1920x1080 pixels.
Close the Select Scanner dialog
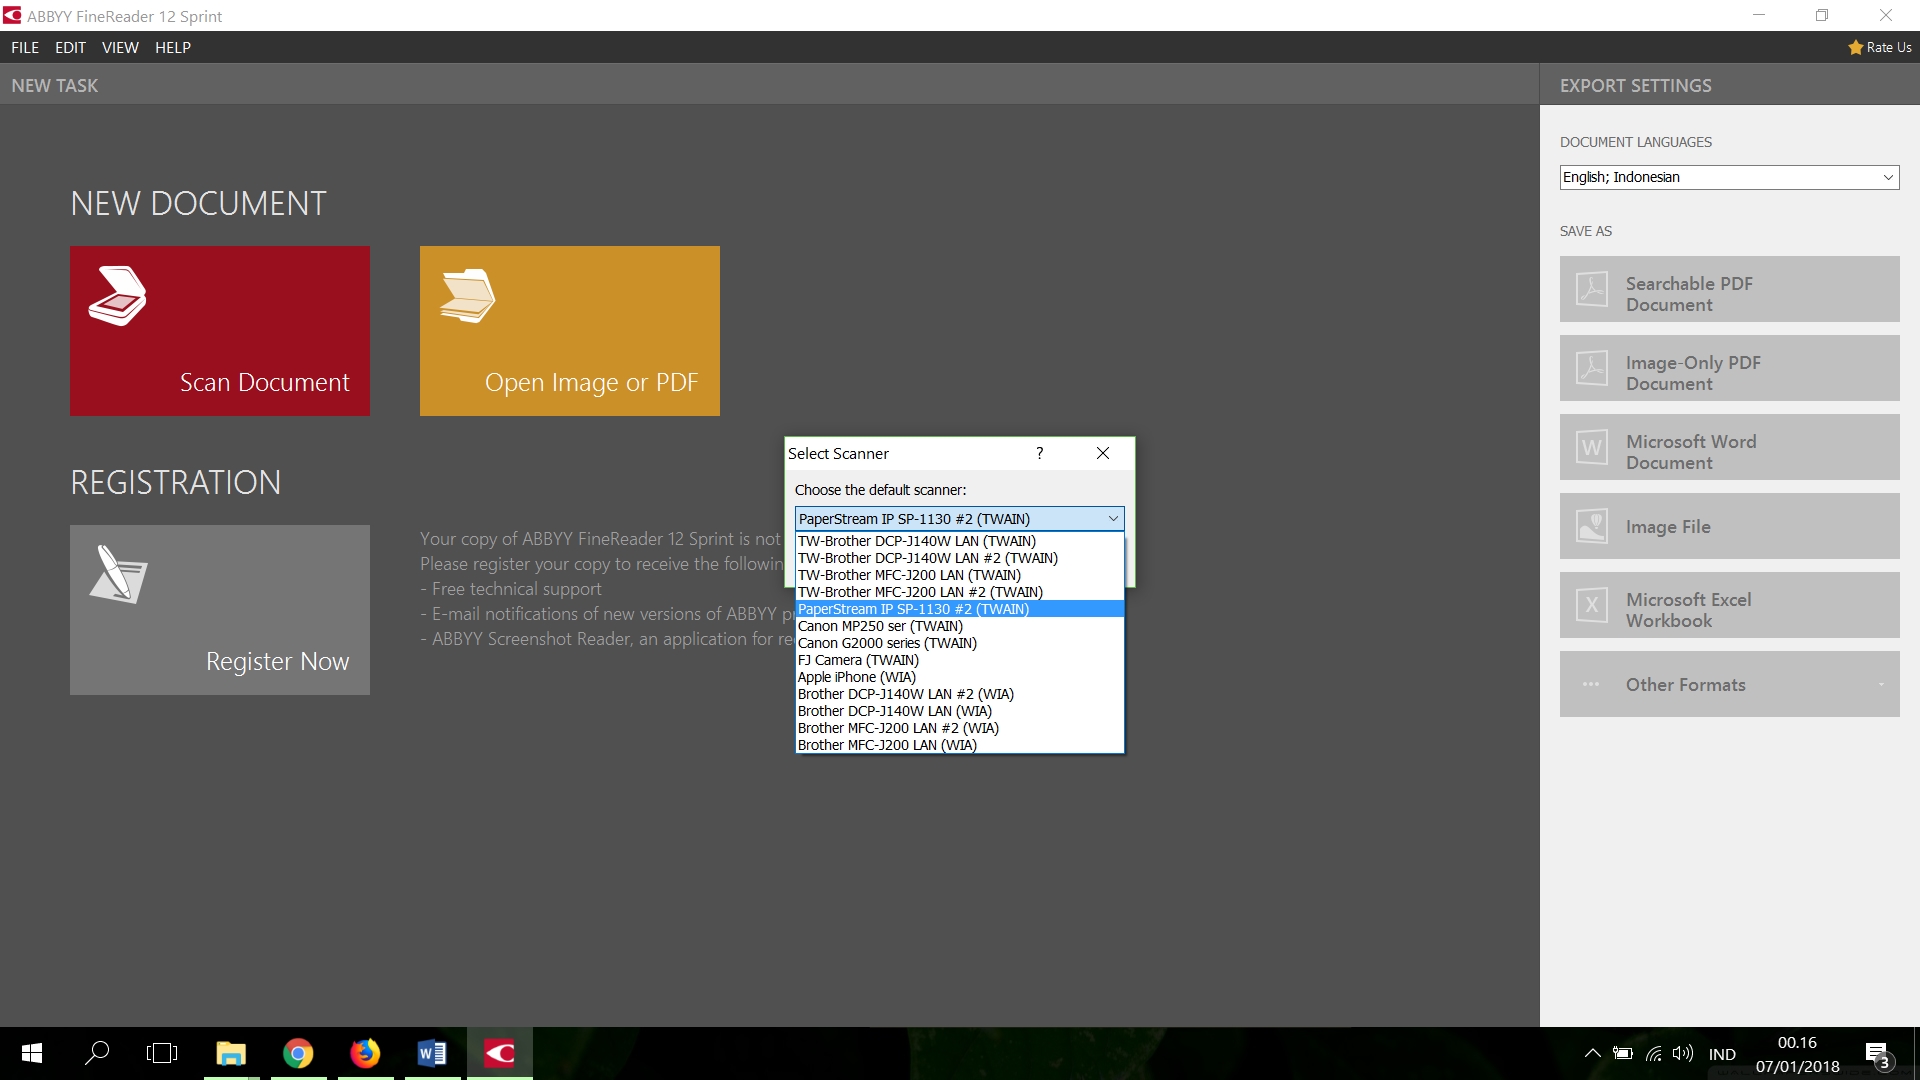click(x=1102, y=452)
